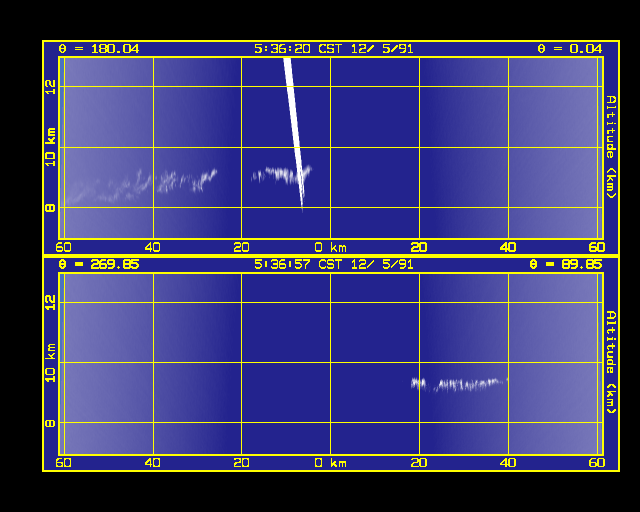This screenshot has height=512, width=640.
Task: Click the lower panel's Altitude (km) axis title
Action: point(611,362)
